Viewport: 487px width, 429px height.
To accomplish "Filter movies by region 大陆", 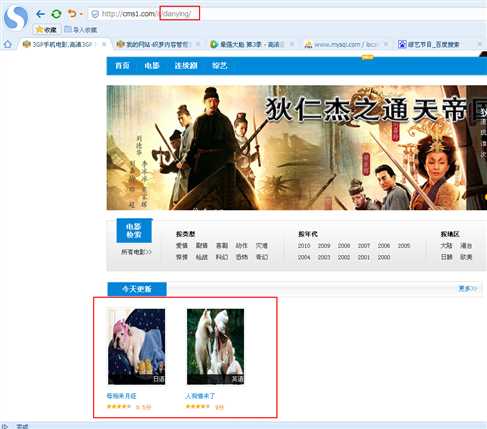I will click(446, 246).
